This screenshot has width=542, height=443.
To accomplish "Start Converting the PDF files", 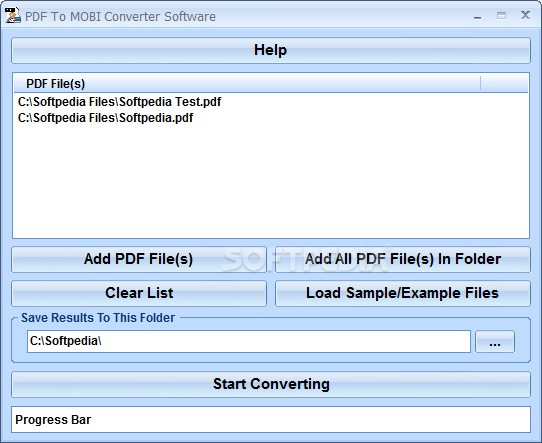I will point(271,384).
